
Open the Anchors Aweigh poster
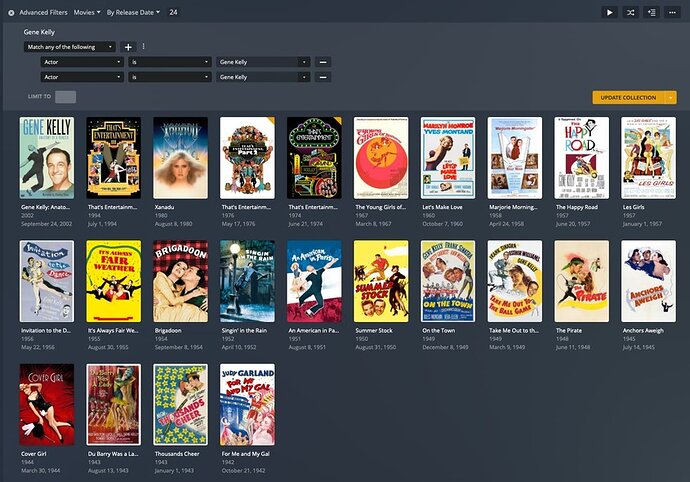(x=649, y=281)
